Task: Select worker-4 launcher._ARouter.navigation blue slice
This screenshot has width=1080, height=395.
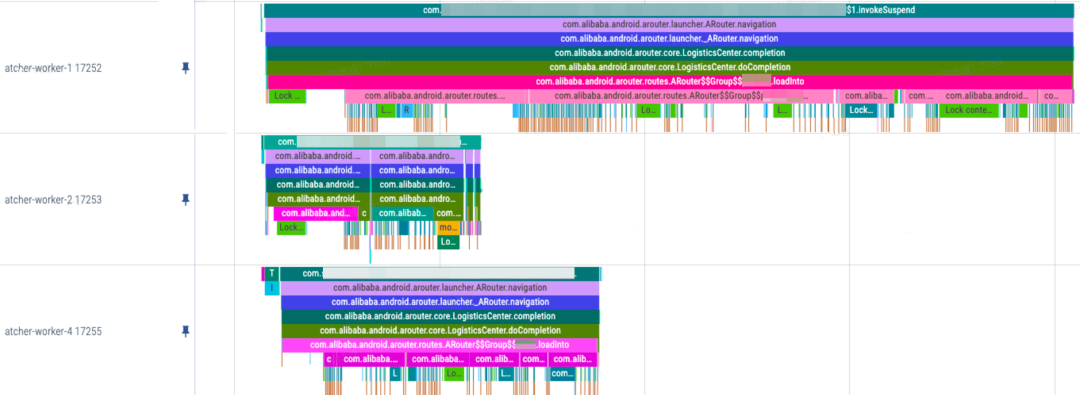Action: [x=439, y=302]
